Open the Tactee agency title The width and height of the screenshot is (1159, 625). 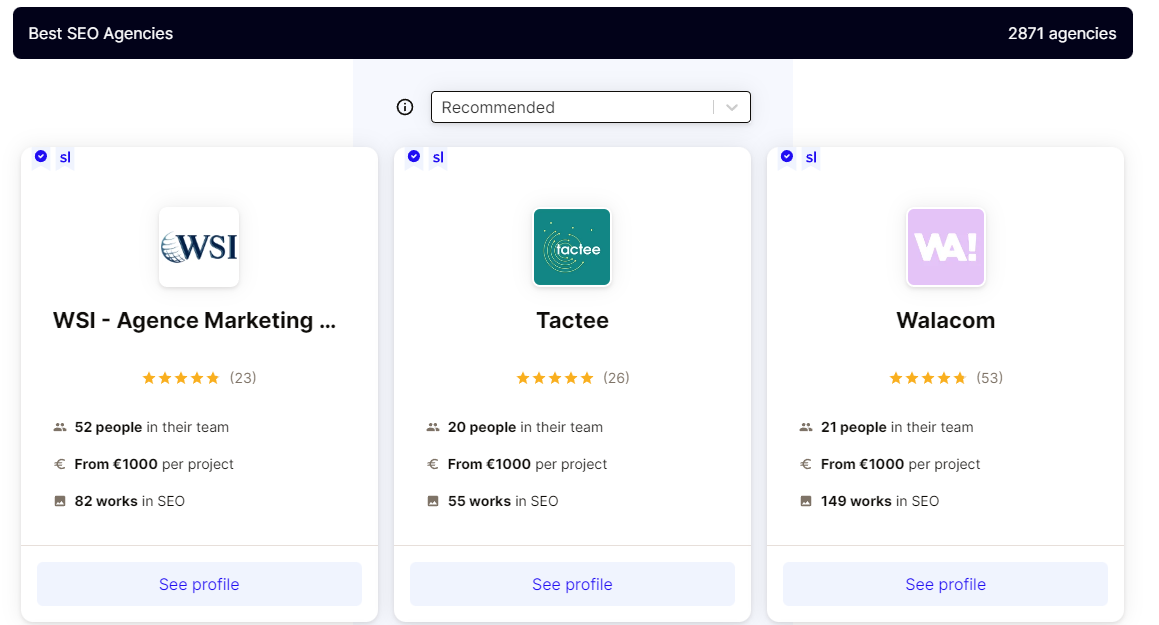(572, 321)
